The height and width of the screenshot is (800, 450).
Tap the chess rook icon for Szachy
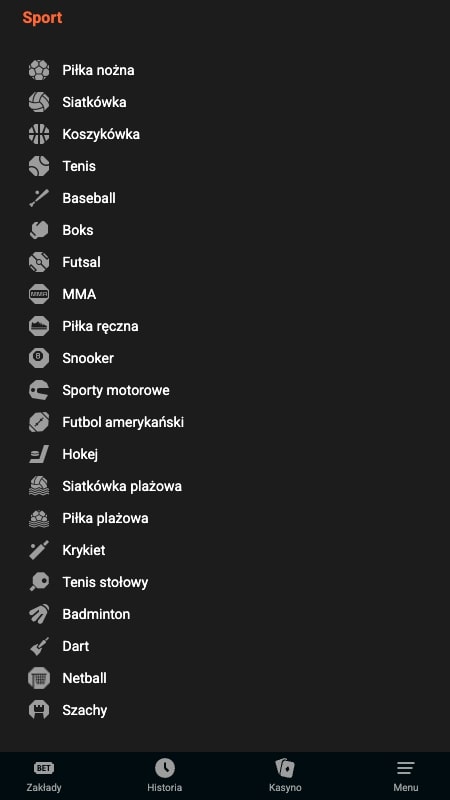click(x=39, y=710)
